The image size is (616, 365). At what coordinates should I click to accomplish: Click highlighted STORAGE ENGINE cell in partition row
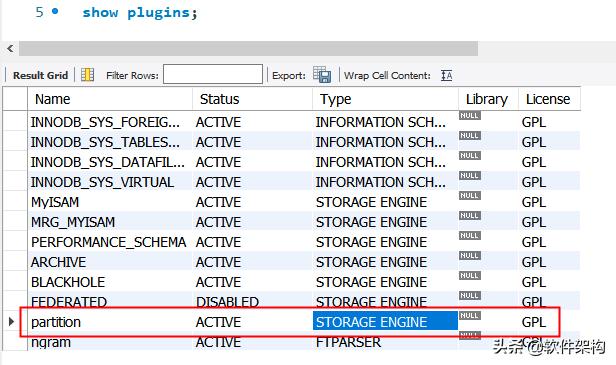click(385, 321)
